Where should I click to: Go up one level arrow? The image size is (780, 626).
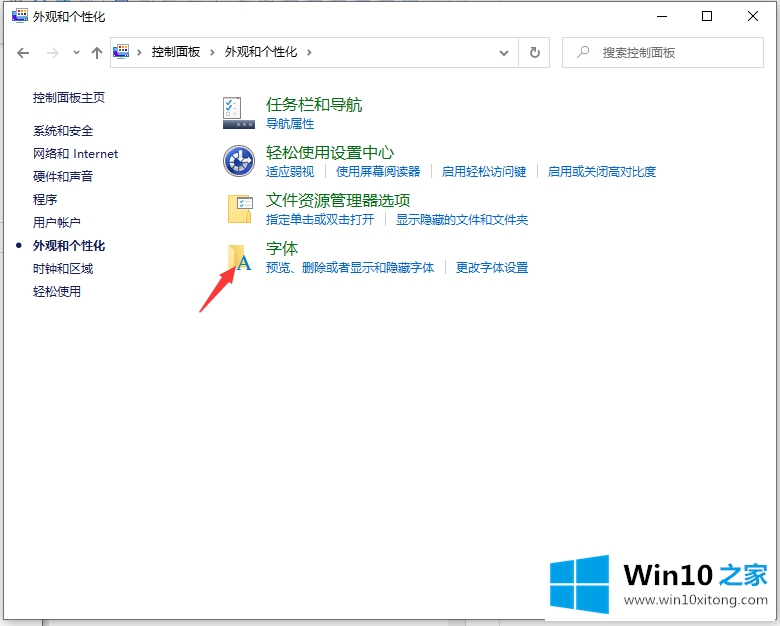pos(97,53)
